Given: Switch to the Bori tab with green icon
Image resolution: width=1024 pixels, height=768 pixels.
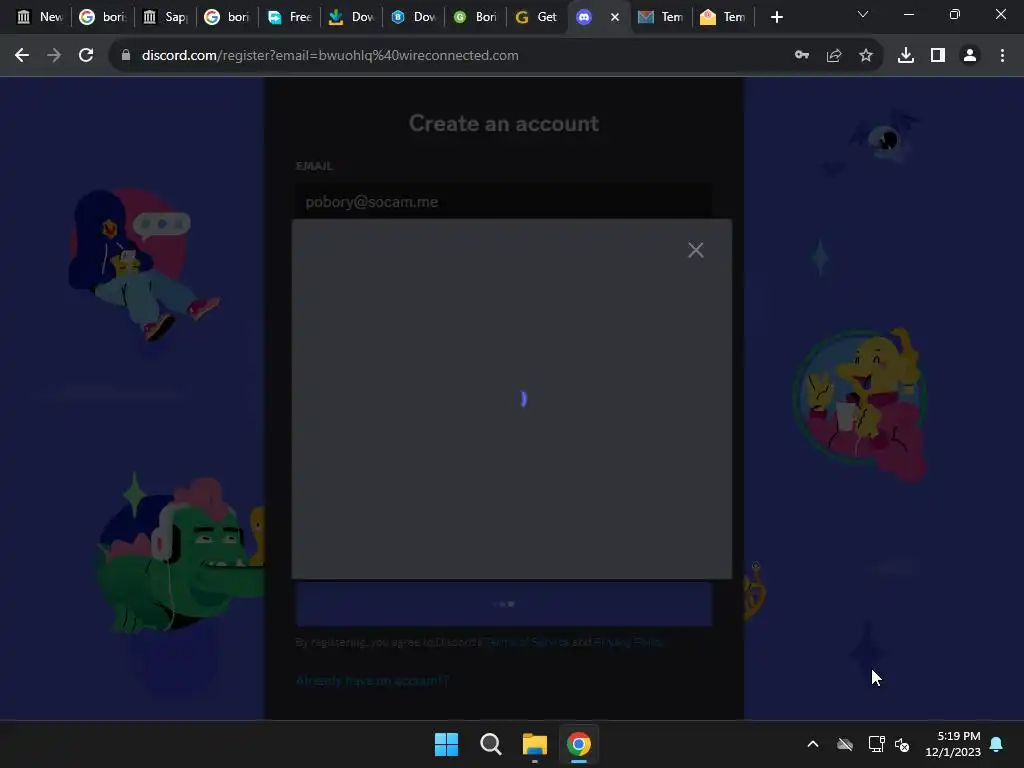Looking at the screenshot, I should [x=476, y=18].
